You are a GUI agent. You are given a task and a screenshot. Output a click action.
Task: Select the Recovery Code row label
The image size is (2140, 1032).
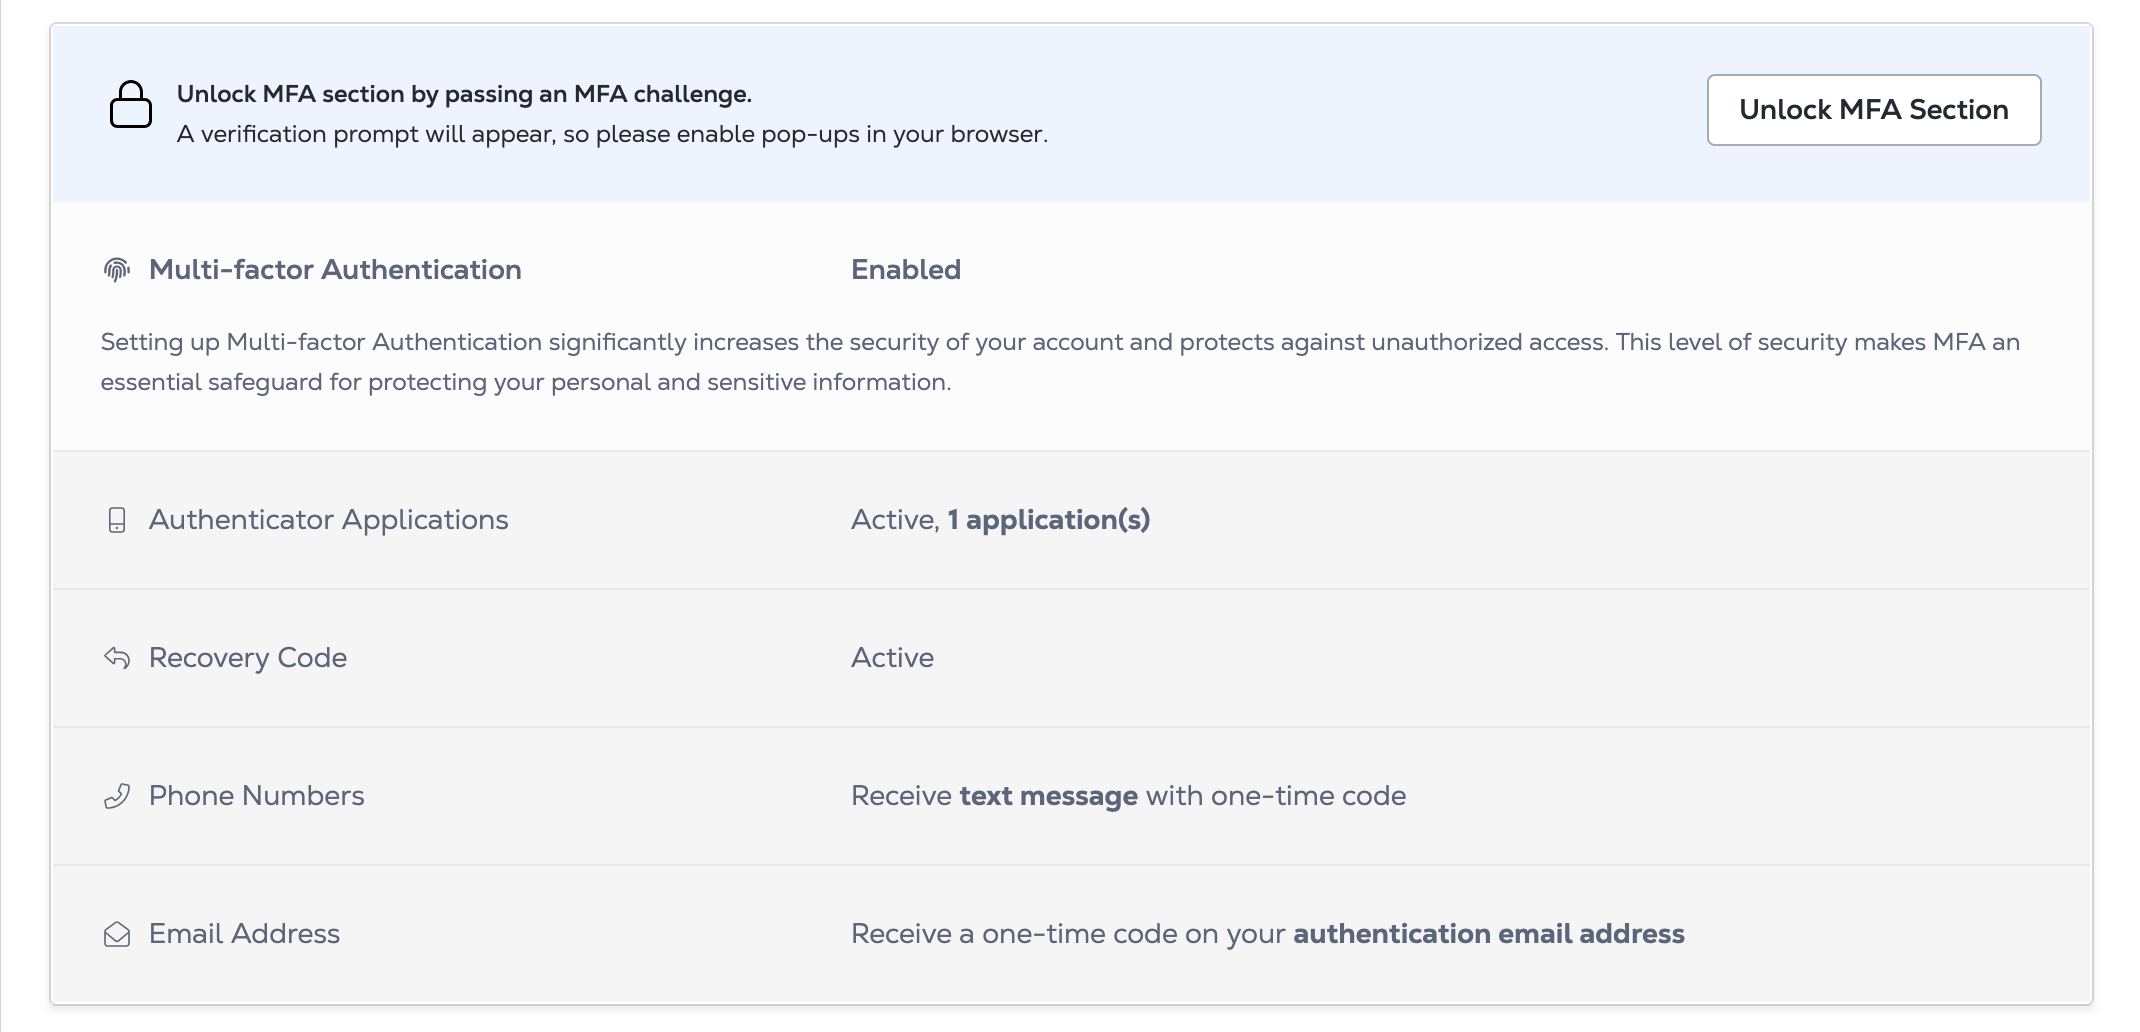[x=248, y=658]
